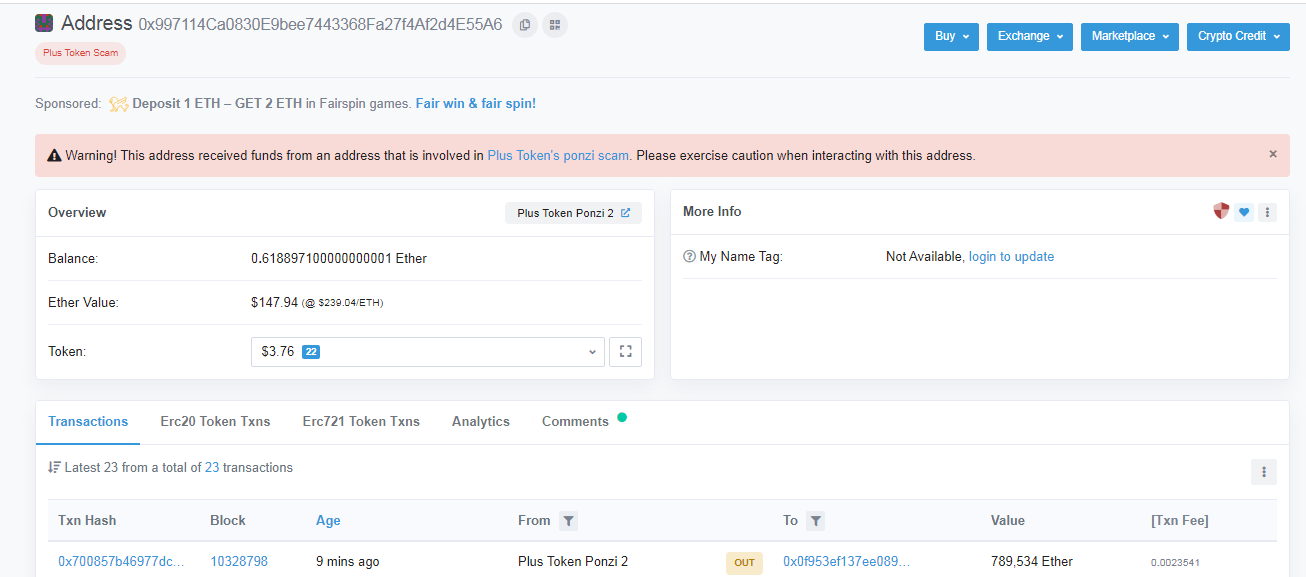1306x577 pixels.
Task: Sort transactions by the Age column
Action: [x=328, y=521]
